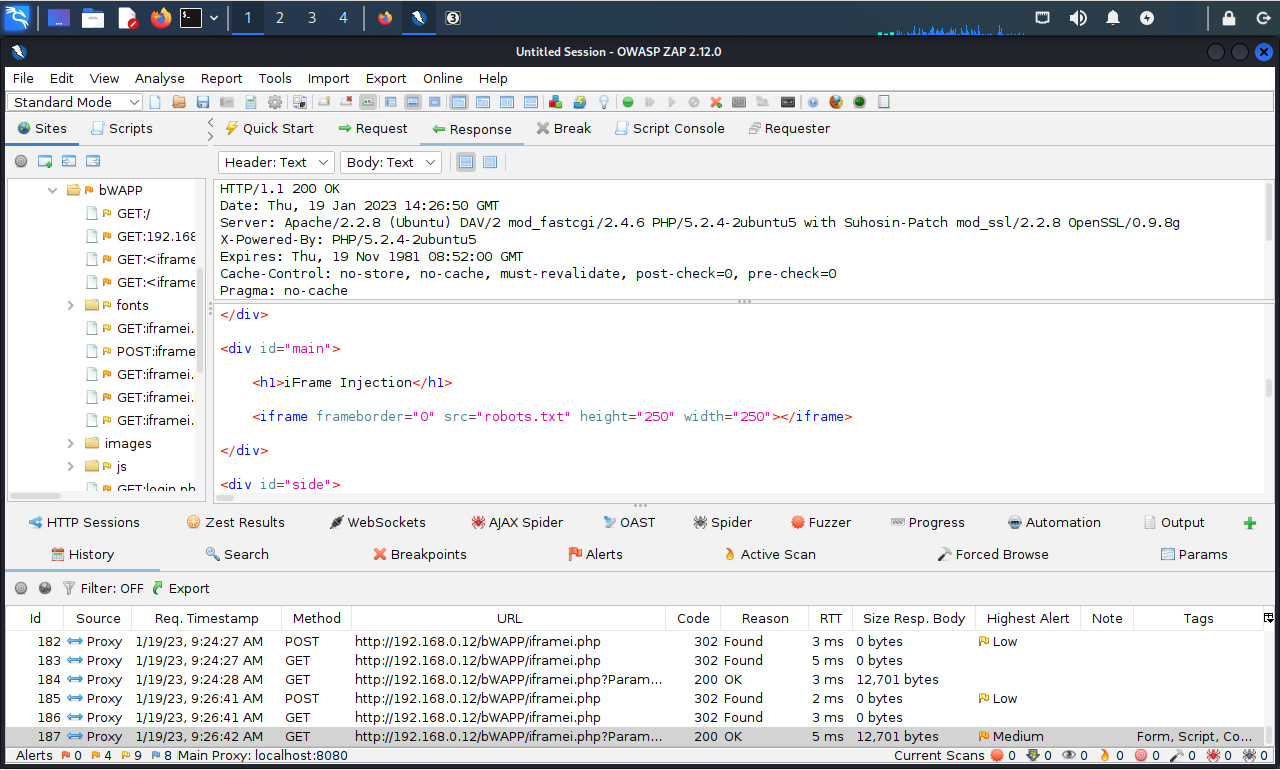Click the Session Properties gear icon

[274, 102]
